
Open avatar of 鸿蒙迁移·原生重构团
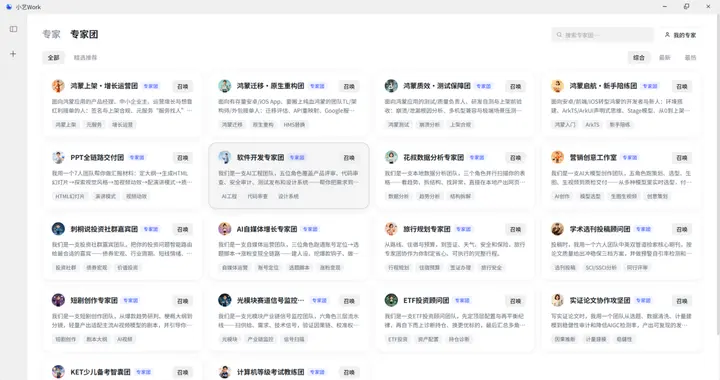pos(225,86)
